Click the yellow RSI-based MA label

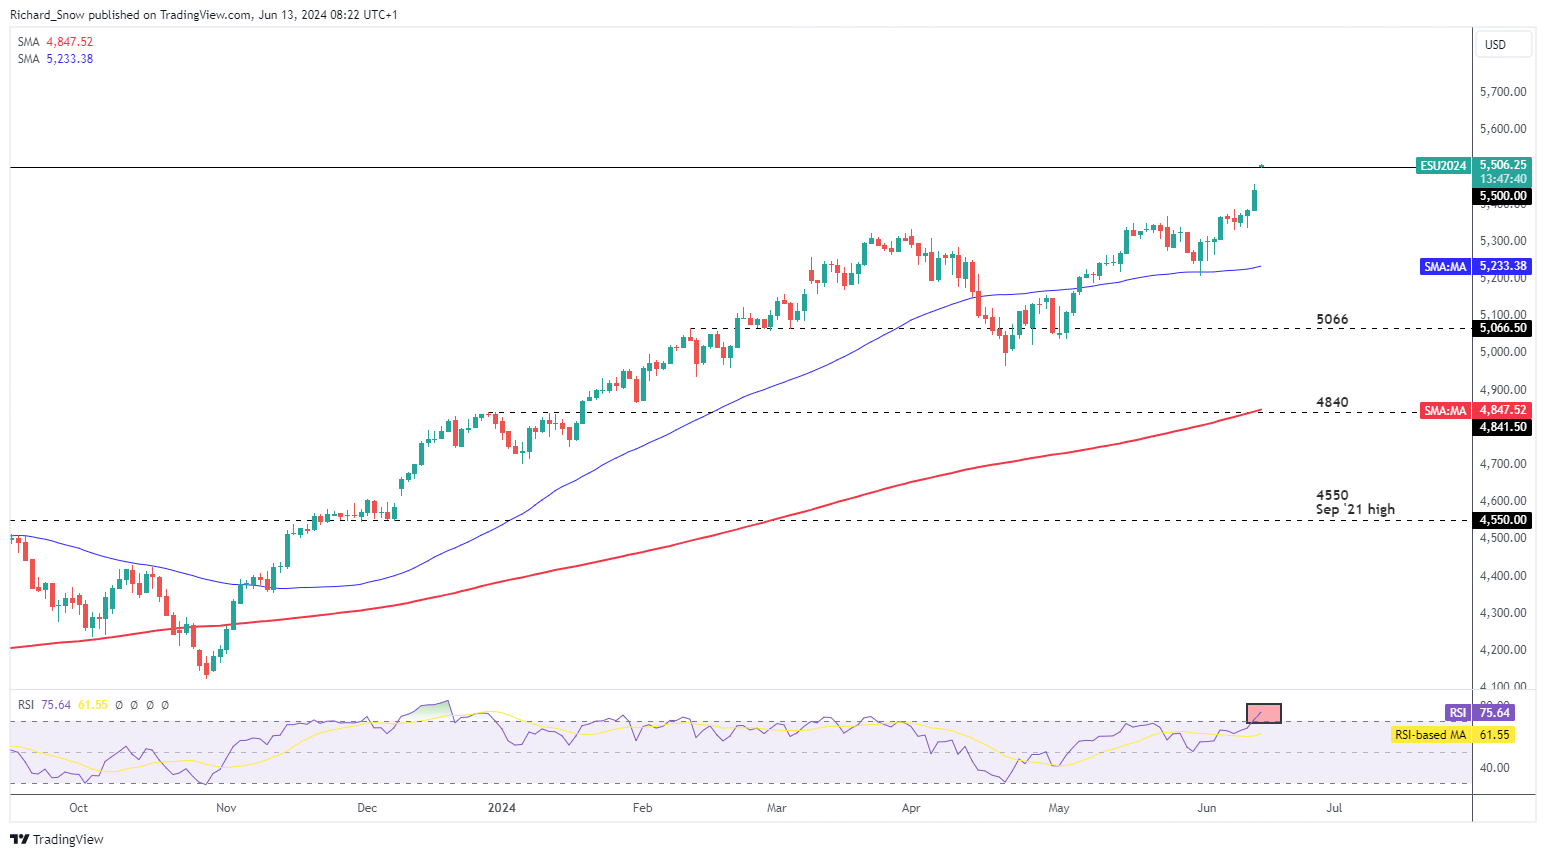coord(1430,735)
